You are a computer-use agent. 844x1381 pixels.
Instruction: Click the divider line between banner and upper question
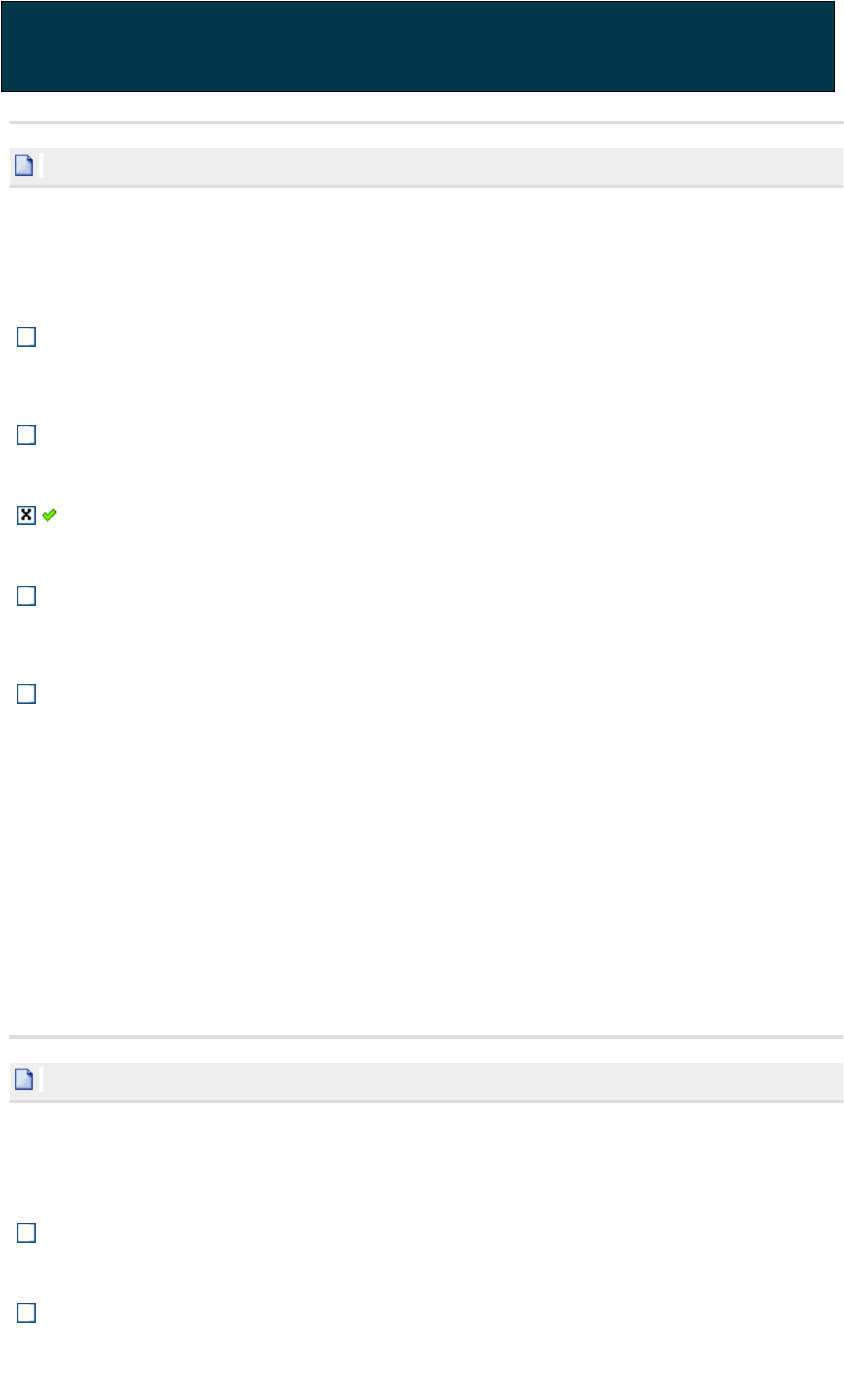426,123
